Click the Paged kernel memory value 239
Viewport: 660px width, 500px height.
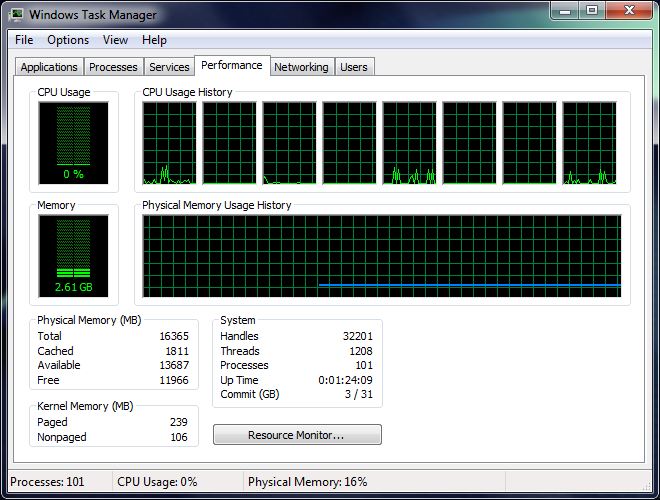point(178,422)
